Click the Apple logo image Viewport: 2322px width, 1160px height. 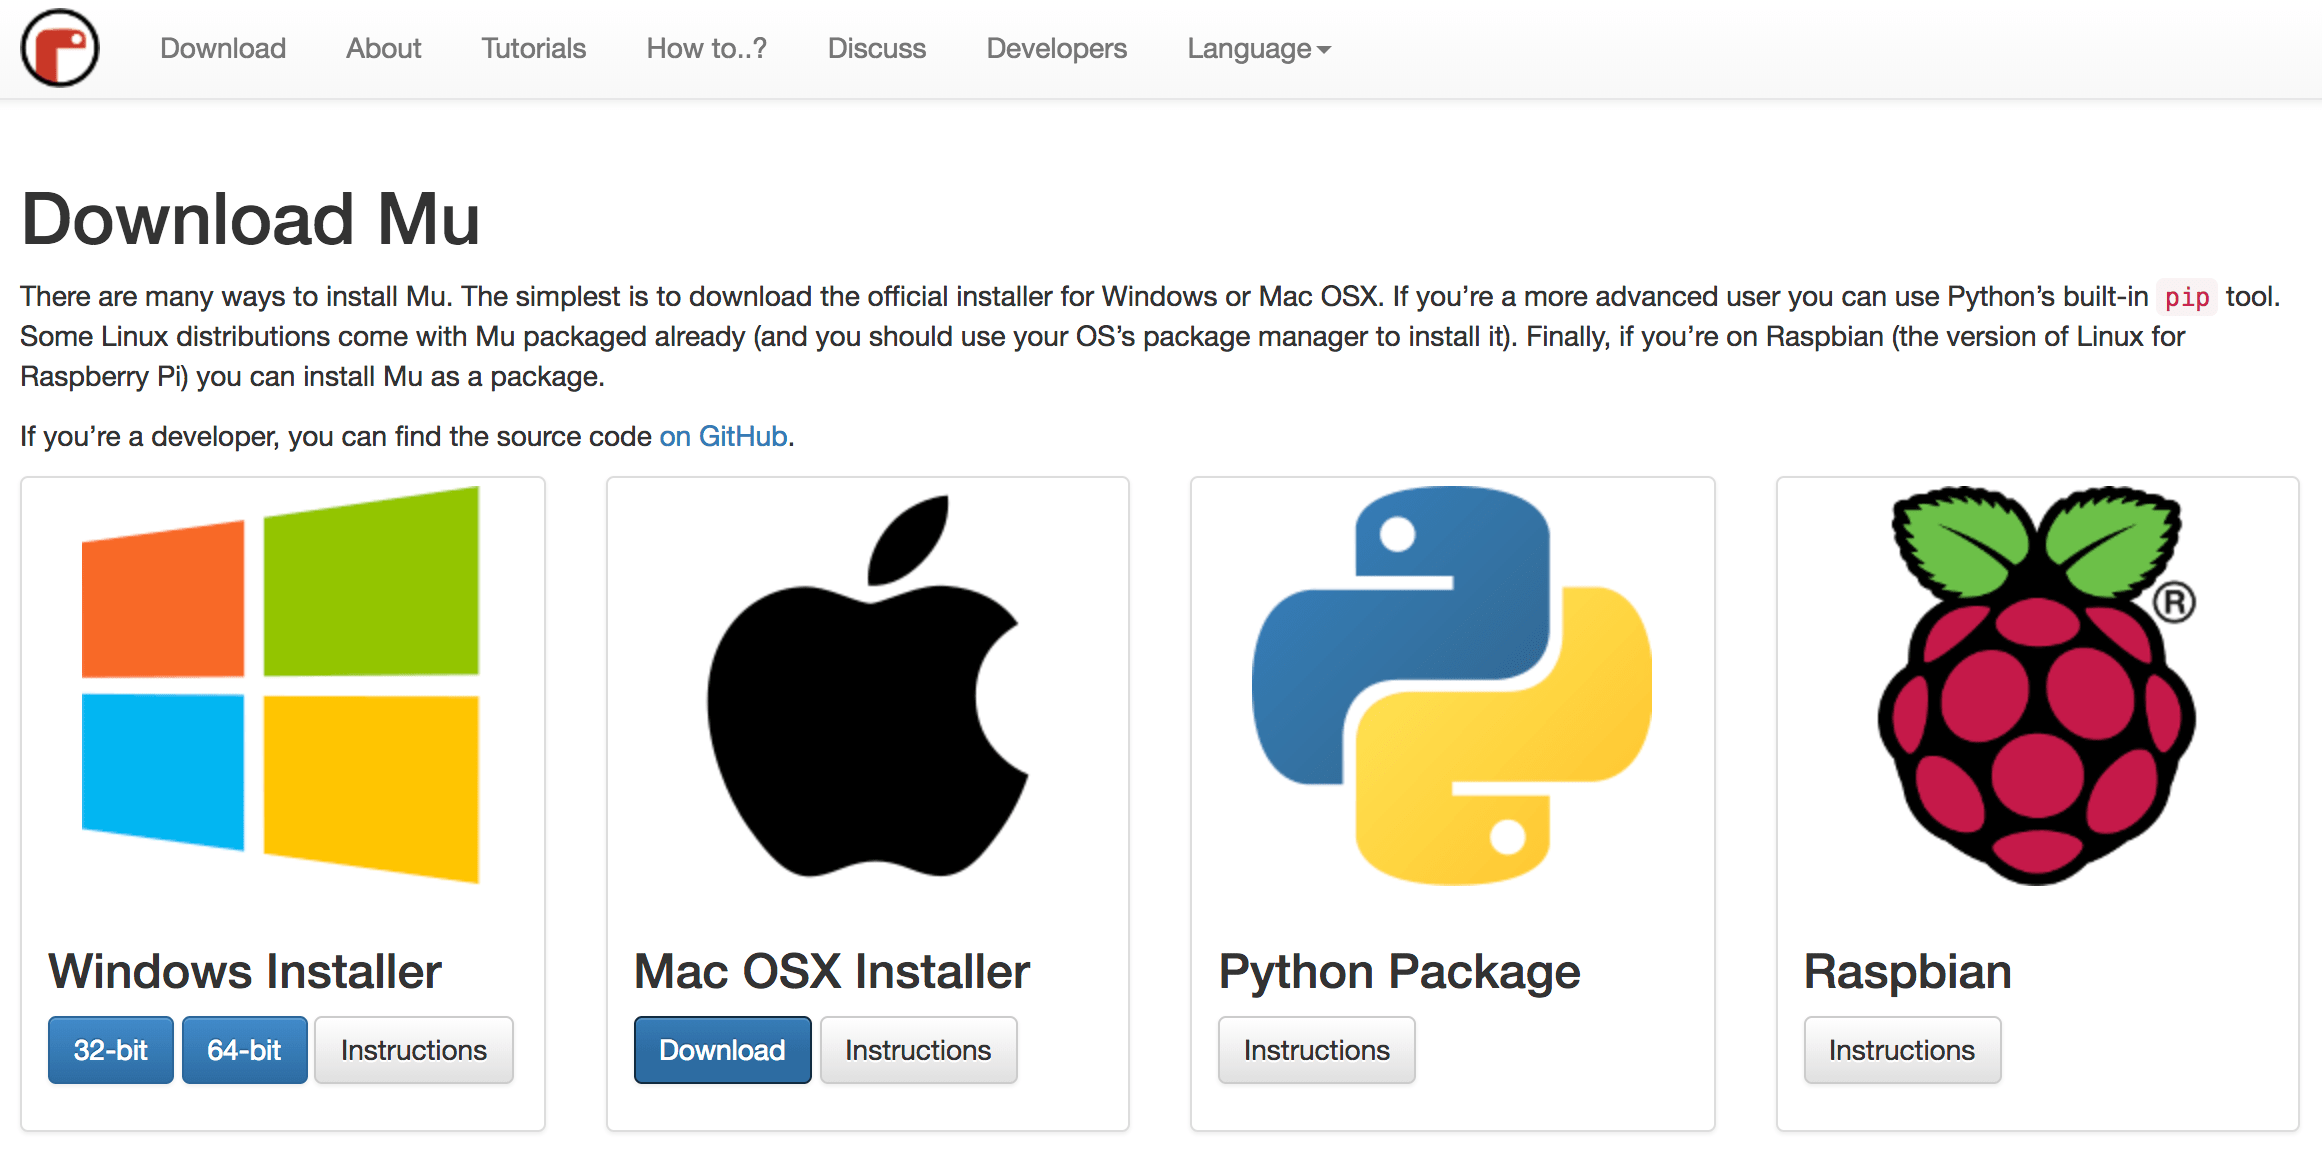pyautogui.click(x=867, y=686)
